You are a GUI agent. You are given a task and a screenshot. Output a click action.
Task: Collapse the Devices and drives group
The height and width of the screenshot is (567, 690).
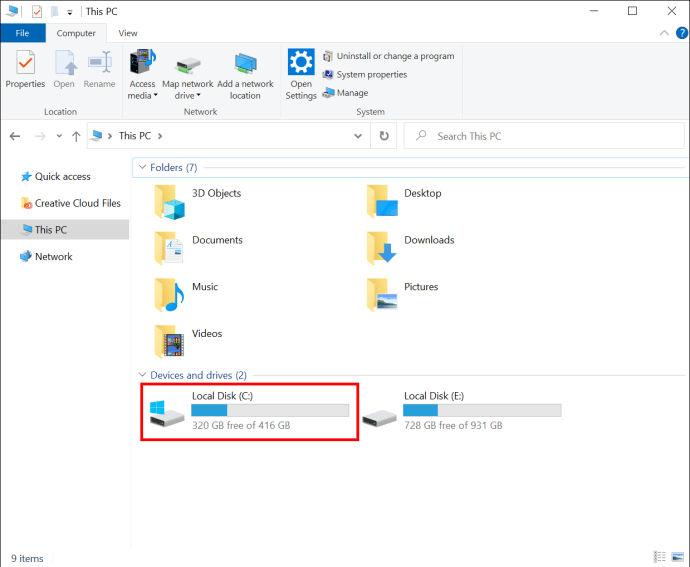coord(142,375)
